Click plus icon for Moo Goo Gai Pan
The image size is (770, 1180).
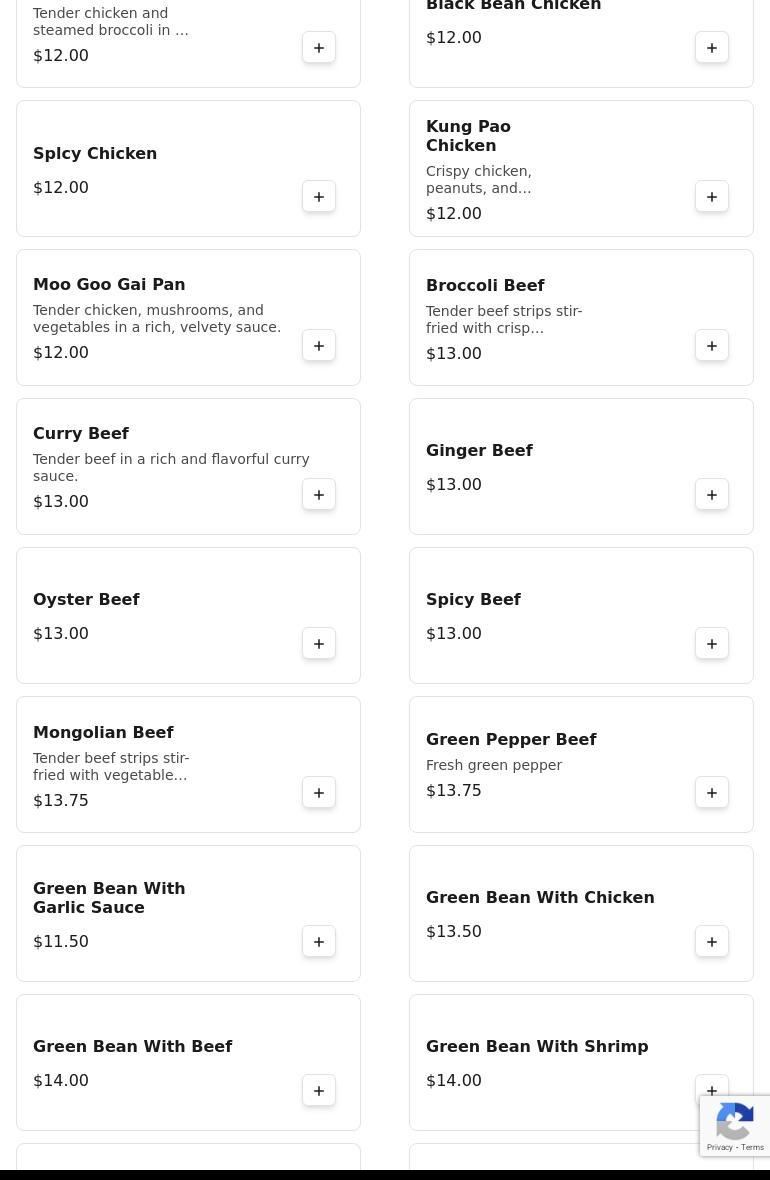click(x=319, y=346)
